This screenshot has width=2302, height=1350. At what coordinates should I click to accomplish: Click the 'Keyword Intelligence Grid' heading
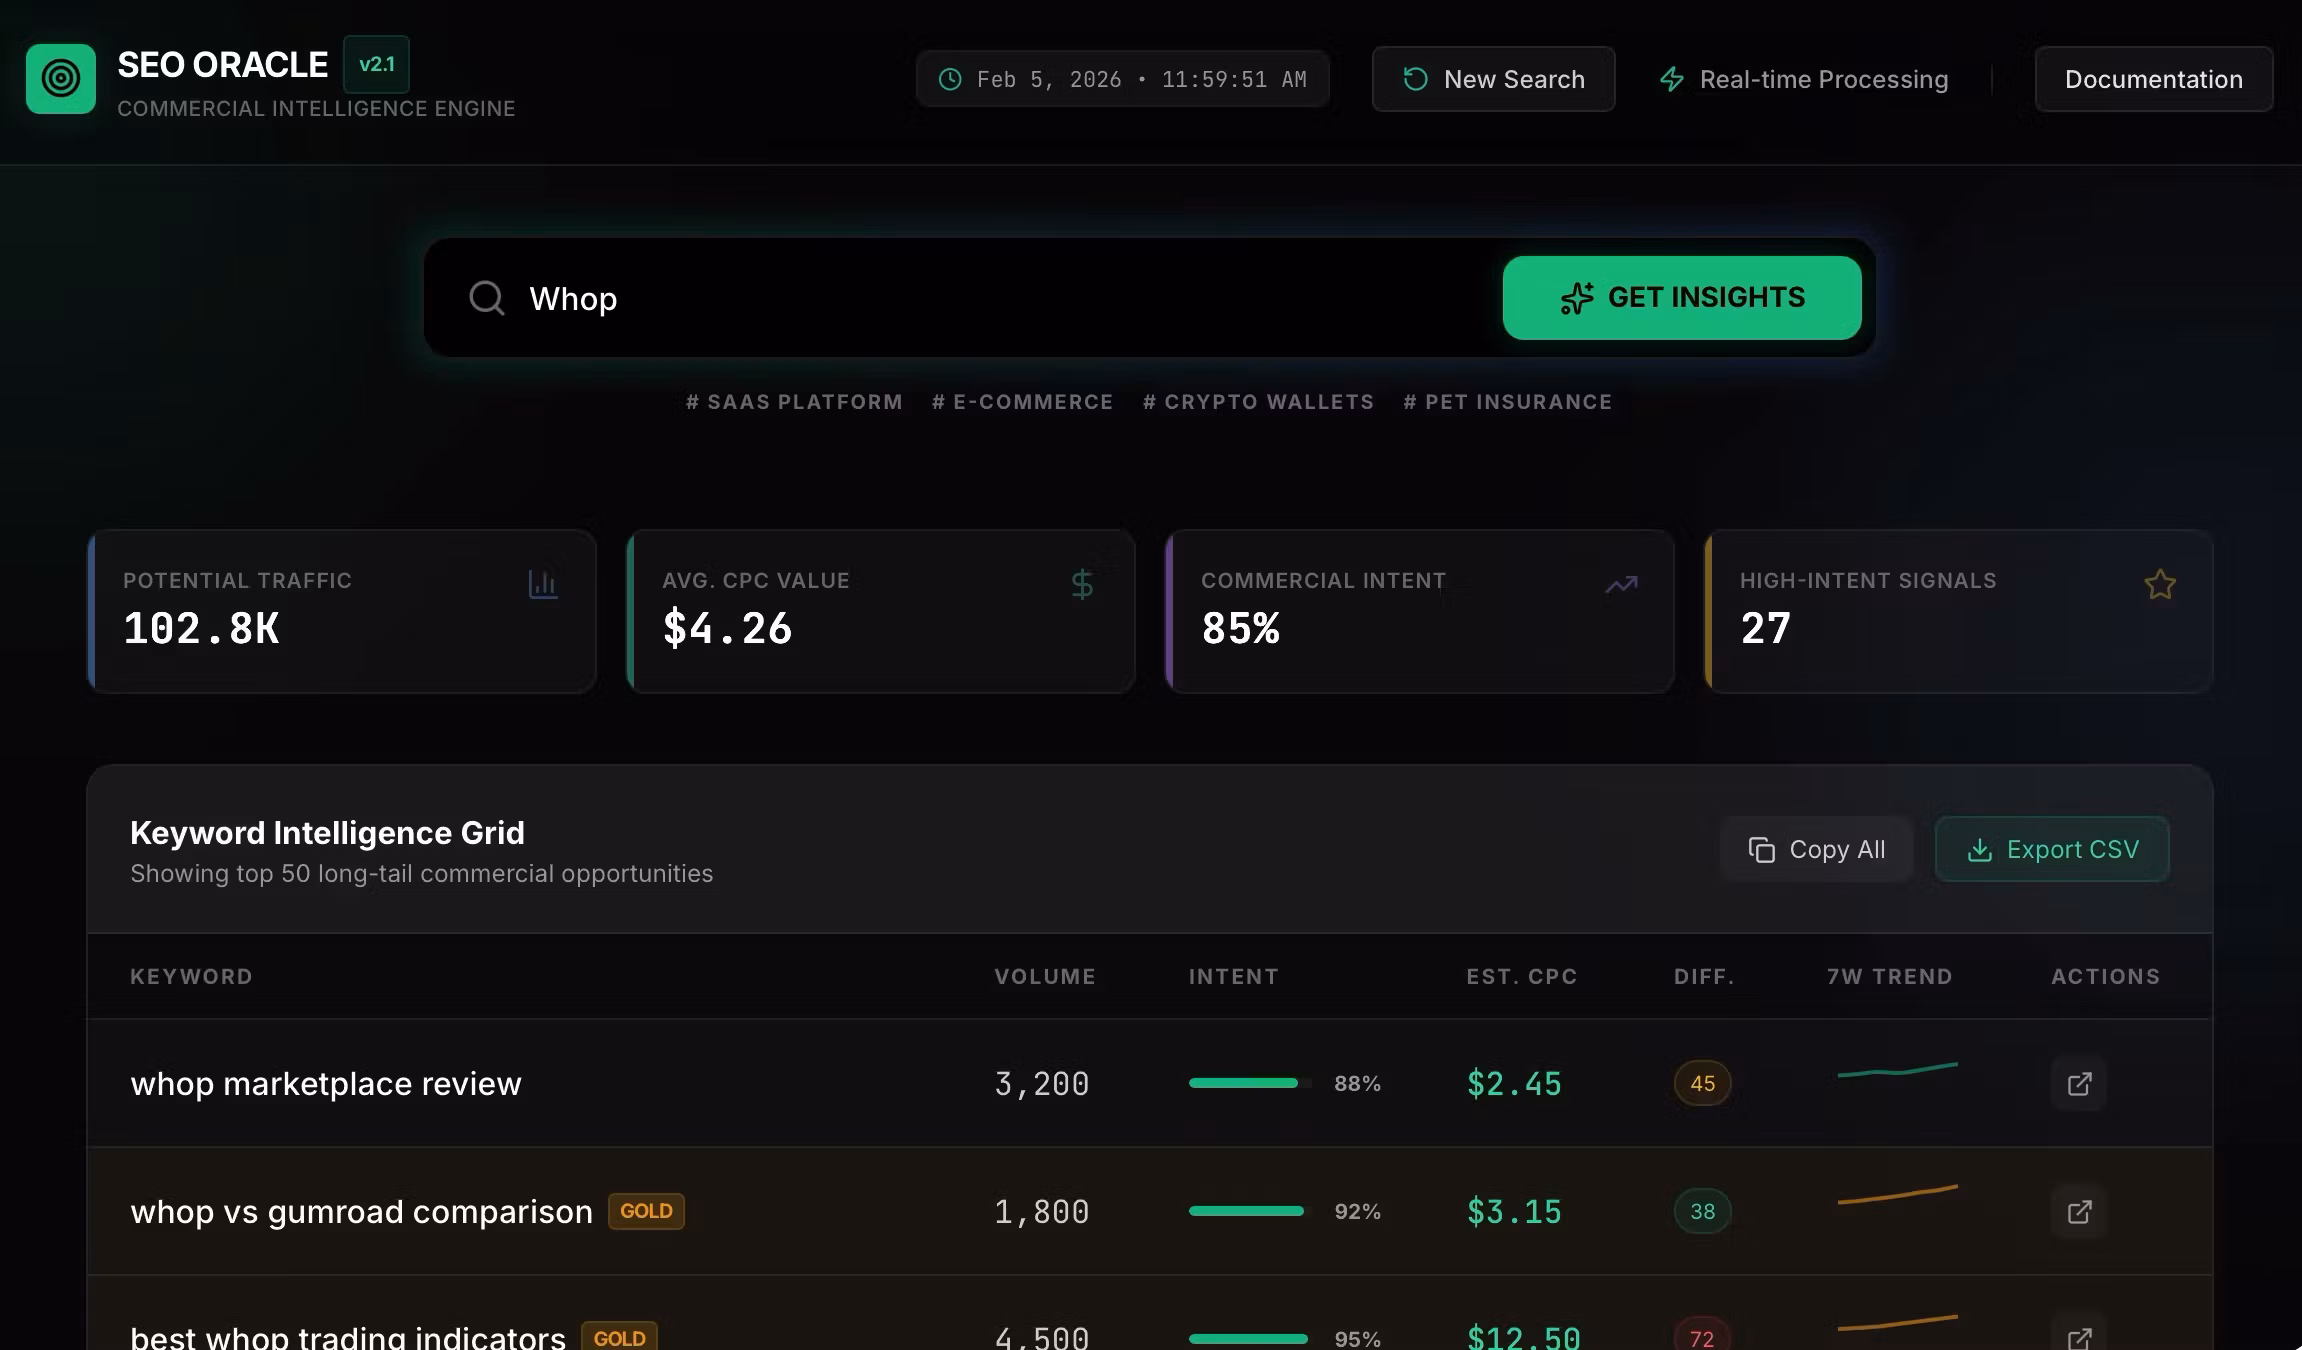pyautogui.click(x=327, y=832)
